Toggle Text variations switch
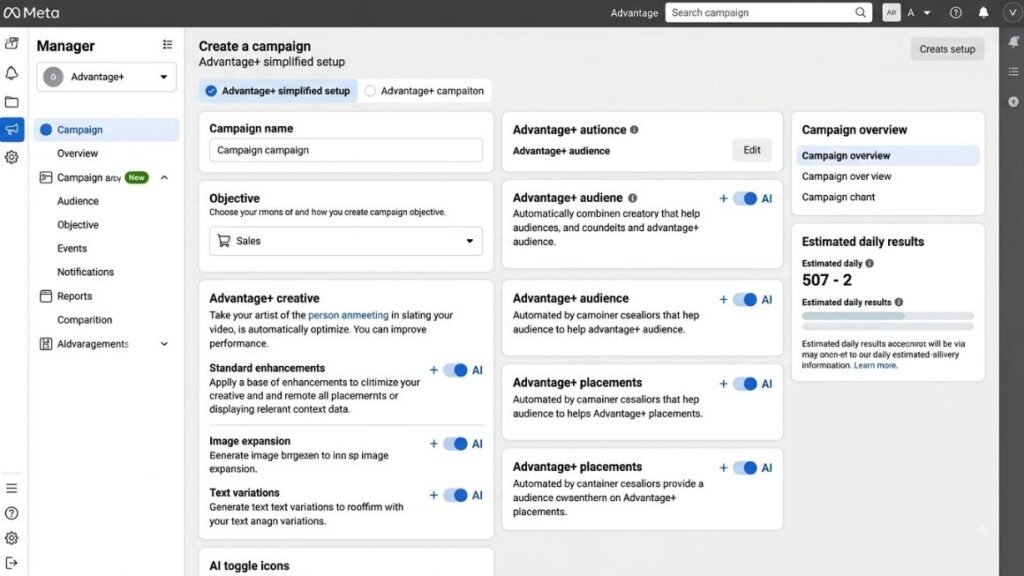1024x576 pixels. click(456, 495)
